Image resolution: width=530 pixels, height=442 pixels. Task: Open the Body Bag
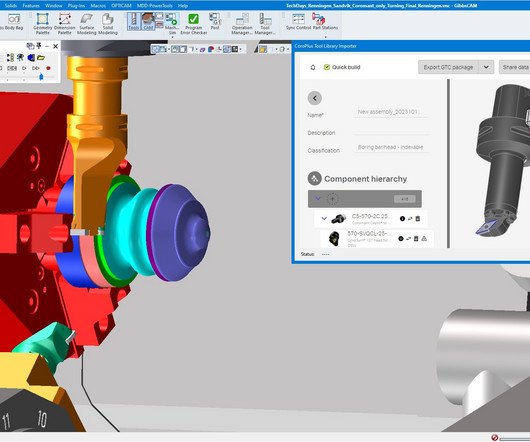pos(13,21)
